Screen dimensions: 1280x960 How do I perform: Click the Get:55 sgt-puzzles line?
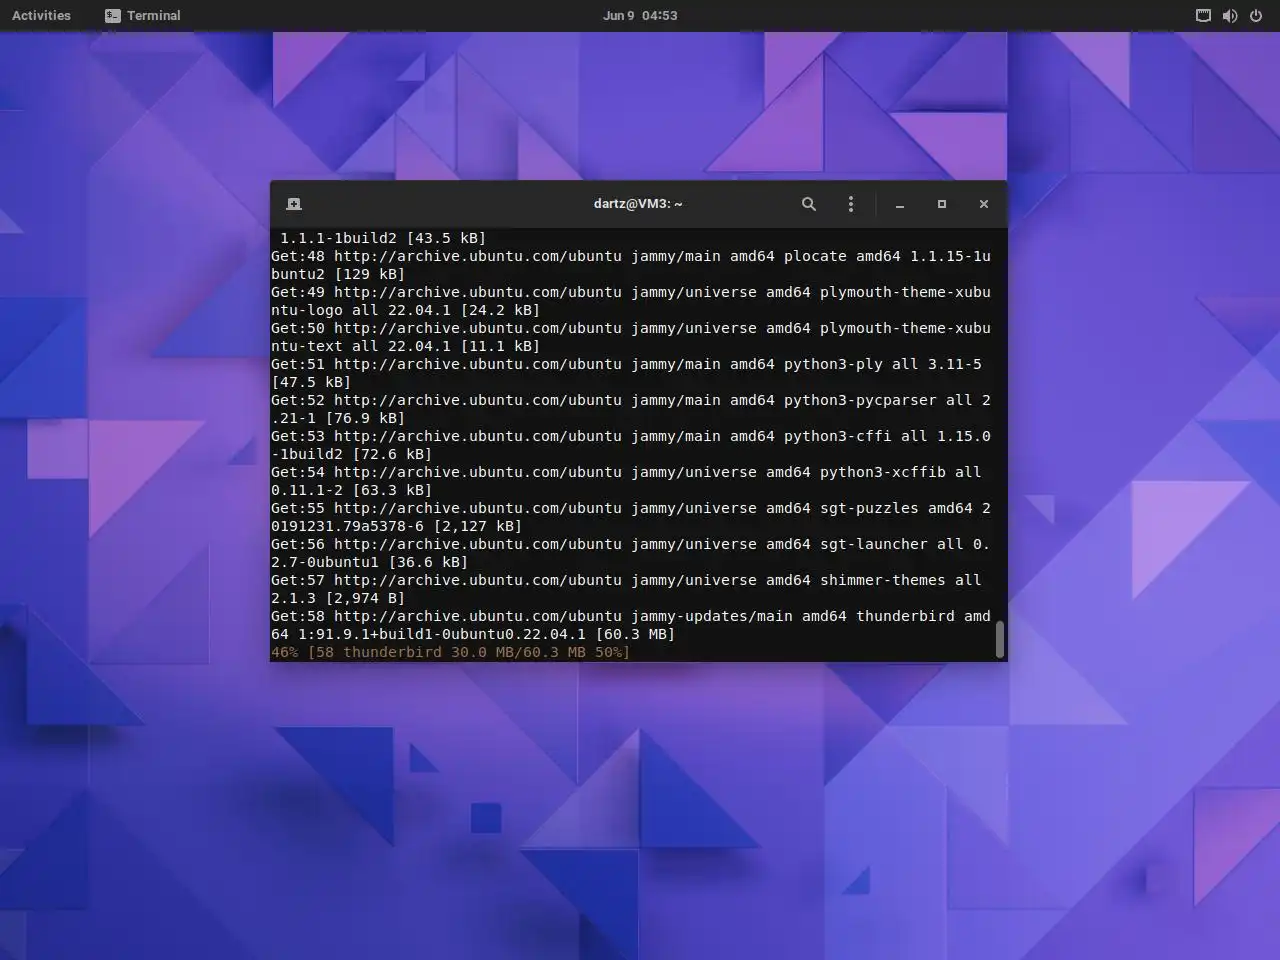(631, 517)
